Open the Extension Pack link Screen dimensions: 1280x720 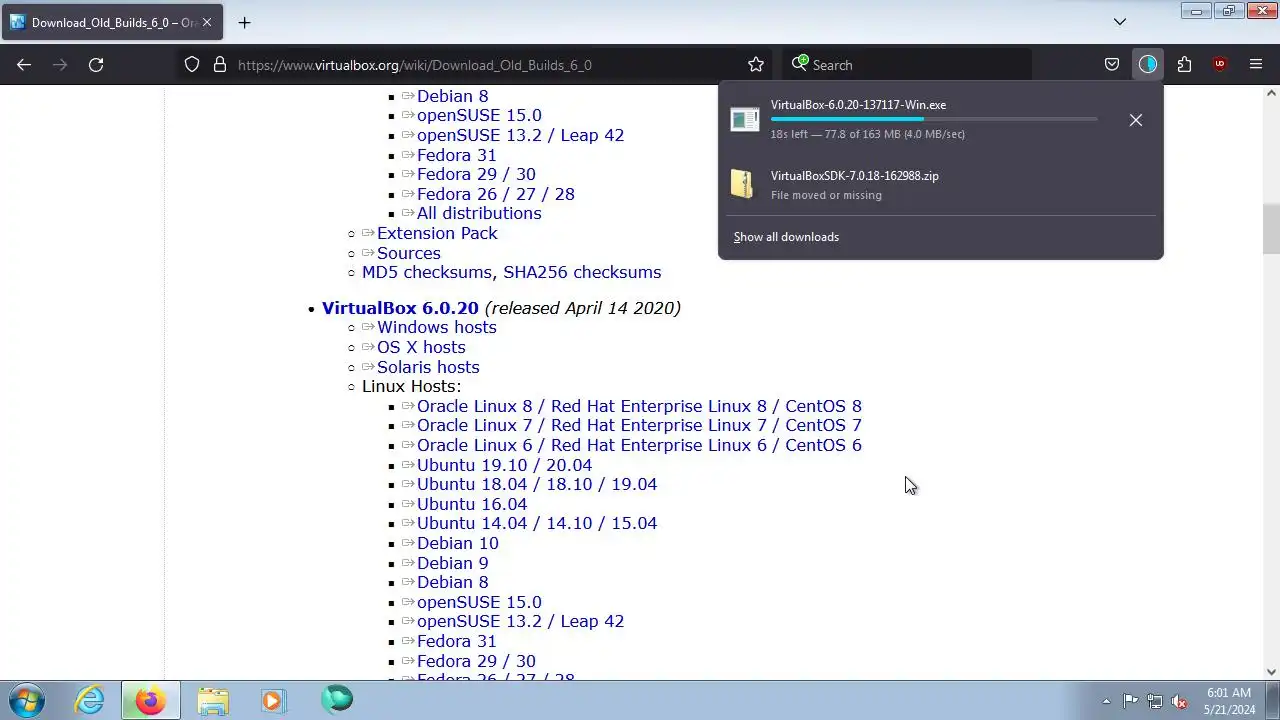437,233
